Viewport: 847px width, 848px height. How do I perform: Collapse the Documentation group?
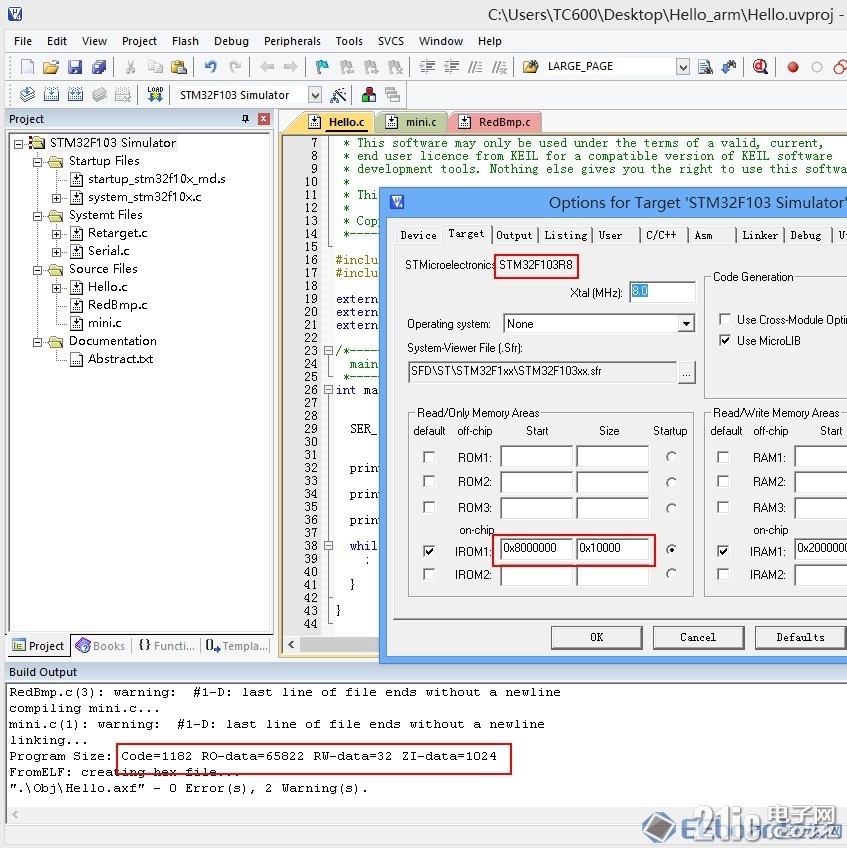37,342
